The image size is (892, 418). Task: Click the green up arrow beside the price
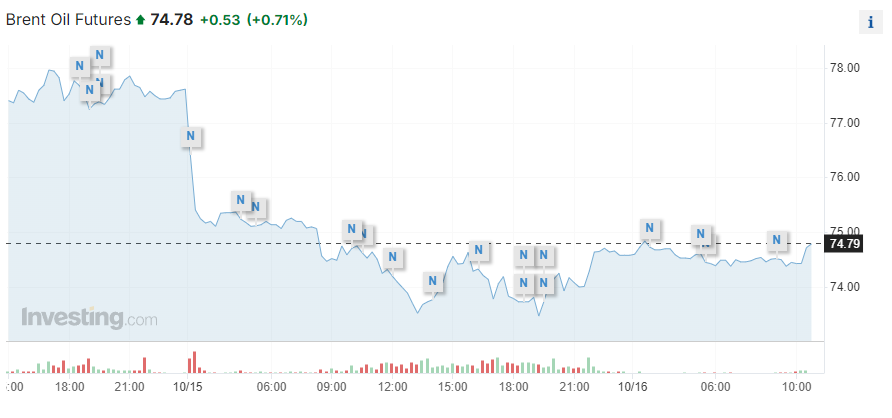click(x=140, y=20)
